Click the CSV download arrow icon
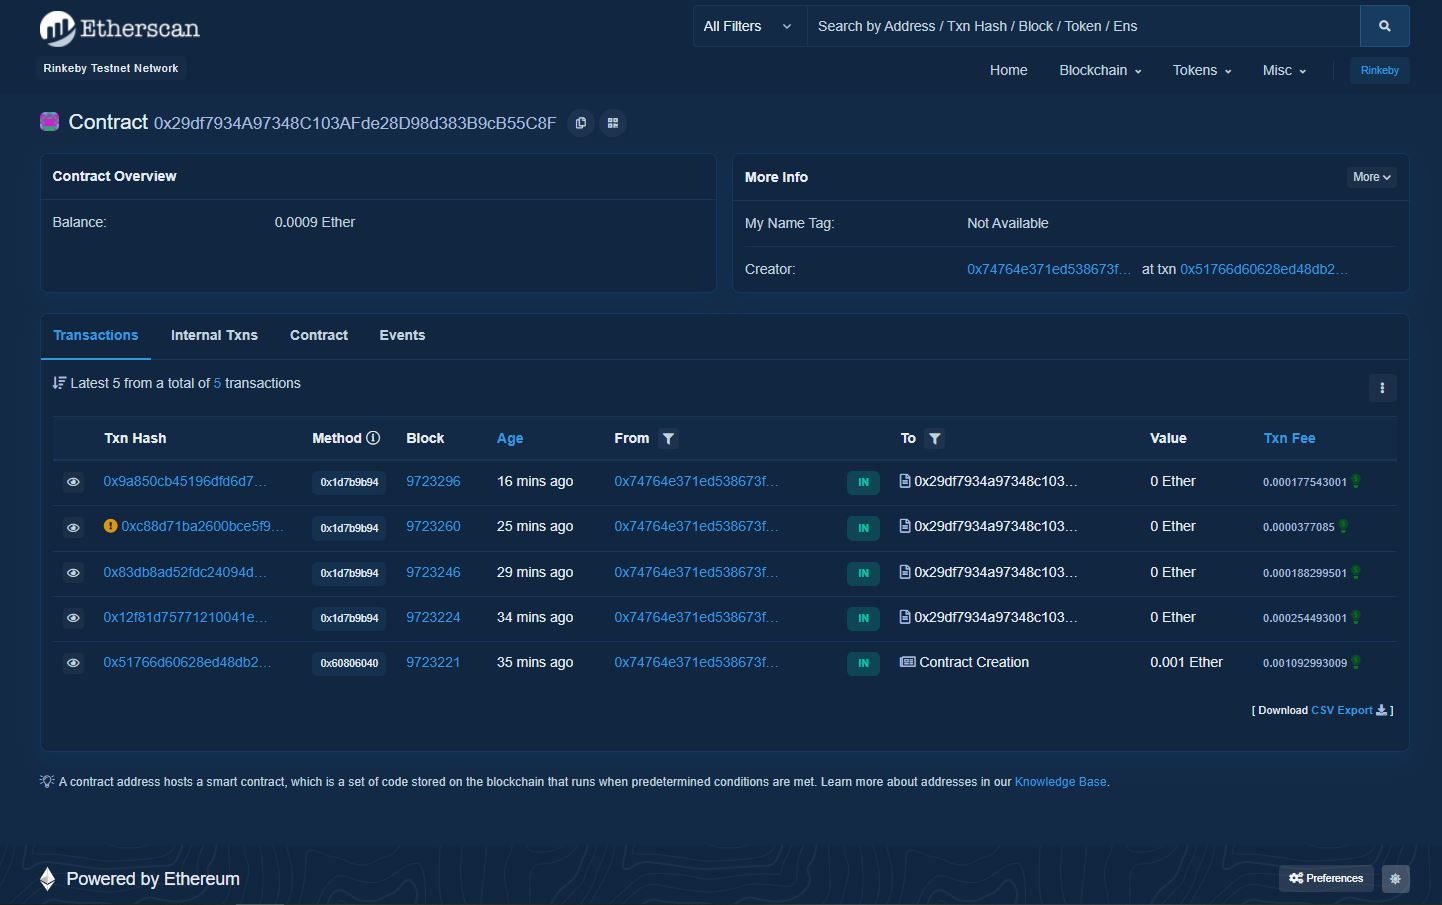Viewport: 1442px width, 905px height. pyautogui.click(x=1381, y=710)
